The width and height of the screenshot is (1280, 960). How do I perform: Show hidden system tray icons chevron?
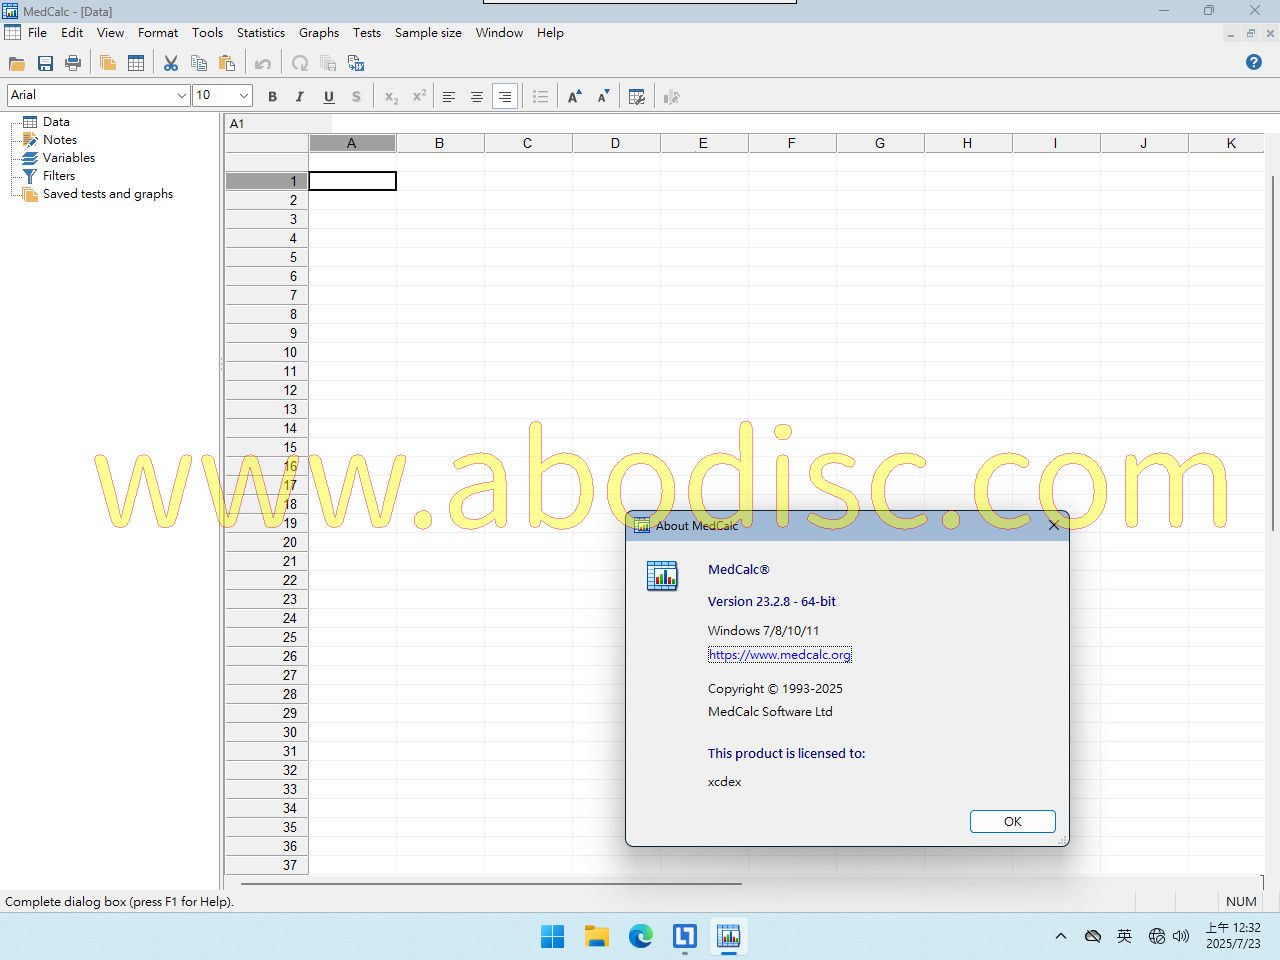coord(1061,936)
